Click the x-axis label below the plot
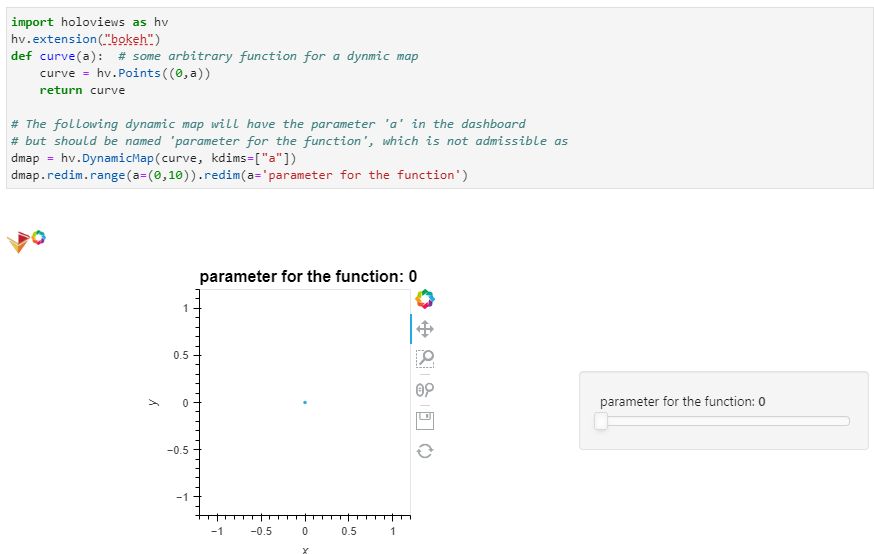Viewport: 874px width, 554px height. click(x=305, y=549)
